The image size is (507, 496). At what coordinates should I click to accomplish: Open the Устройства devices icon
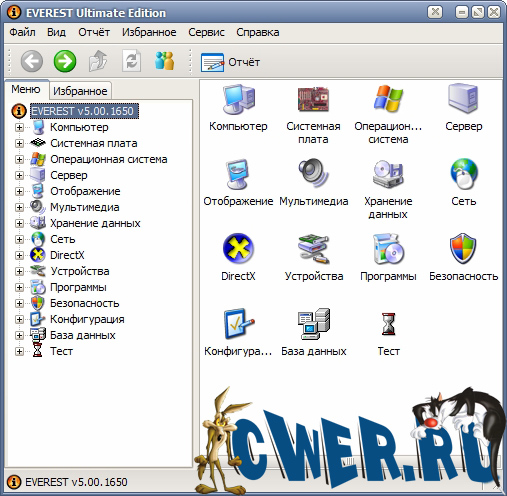pos(313,249)
